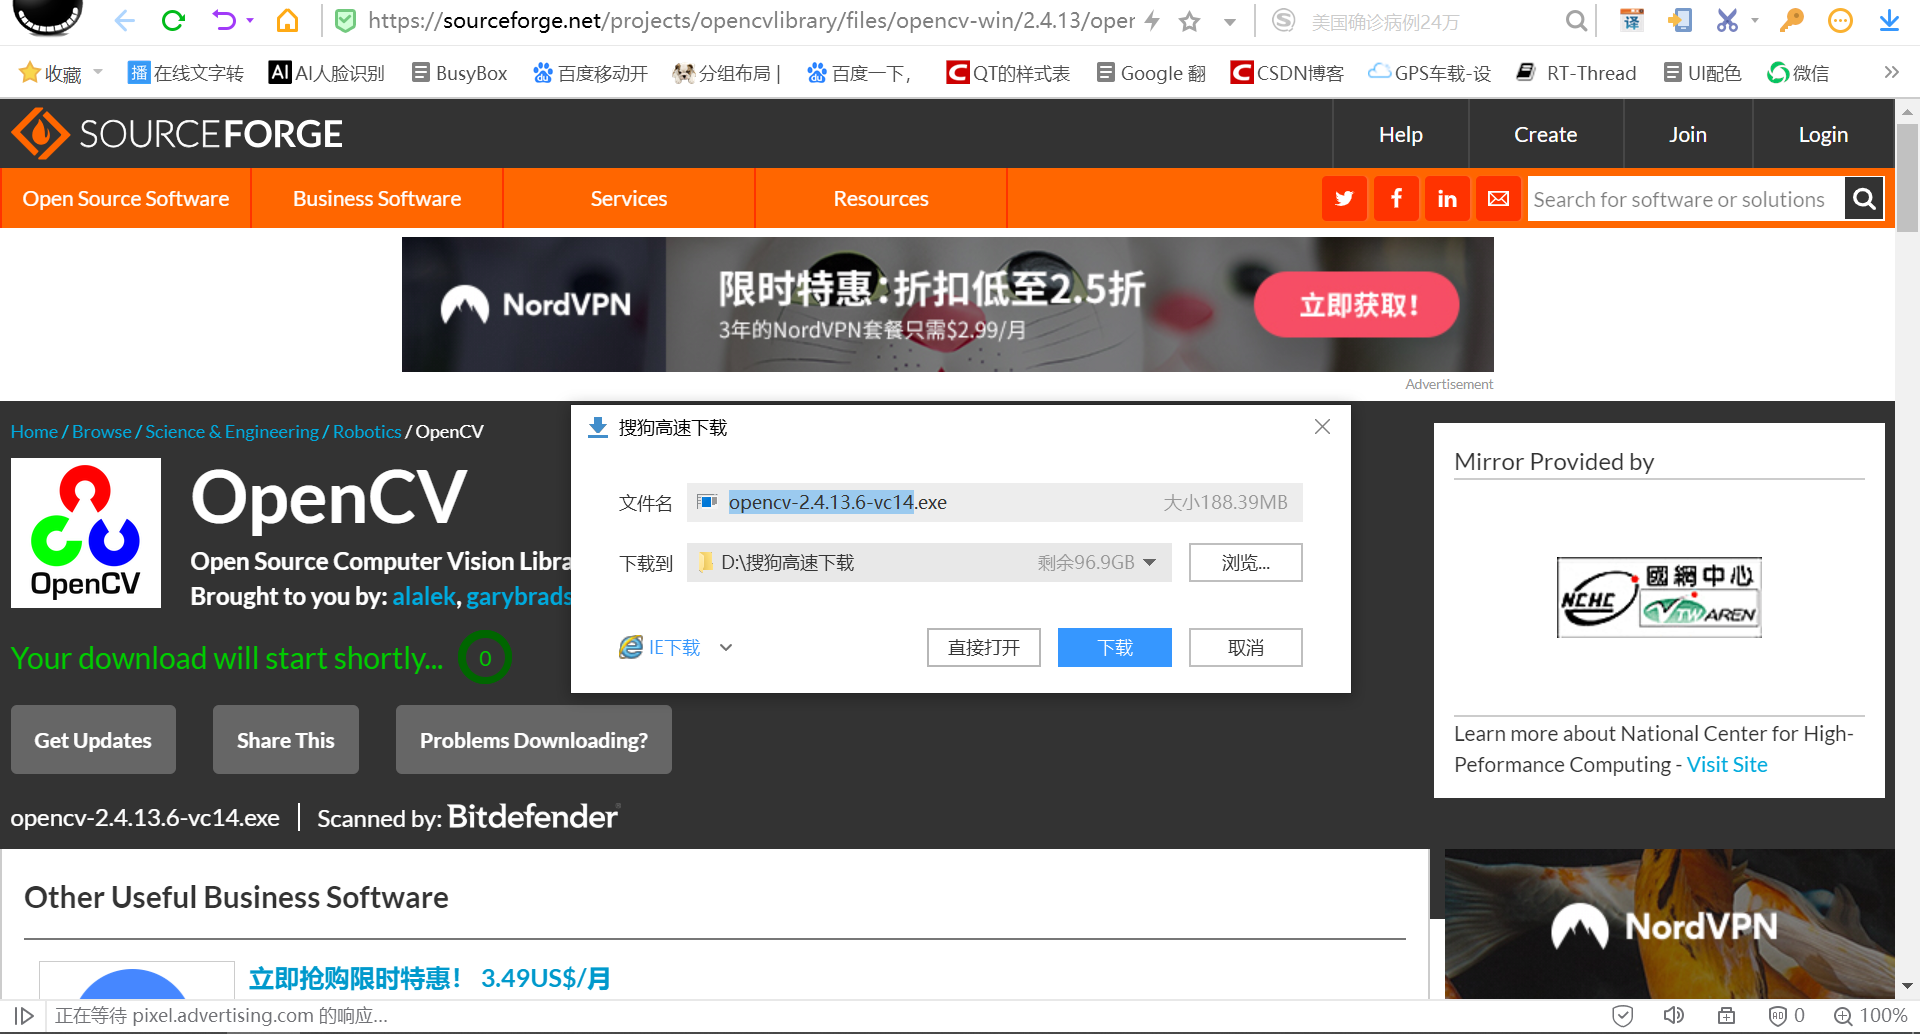Screen dimensions: 1920x1034
Task: Expand the bookmarks overflow chevron
Action: (x=1891, y=72)
